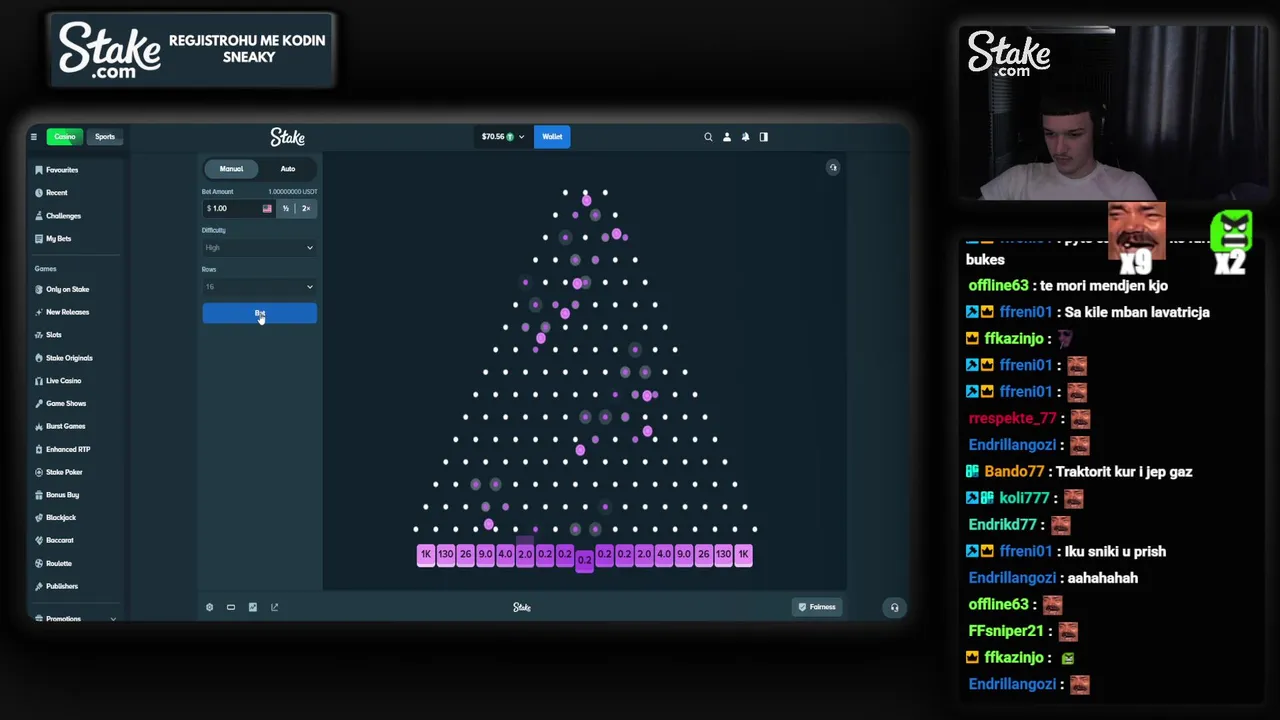
Task: Click the Challenges icon in sidebar
Action: tap(39, 216)
